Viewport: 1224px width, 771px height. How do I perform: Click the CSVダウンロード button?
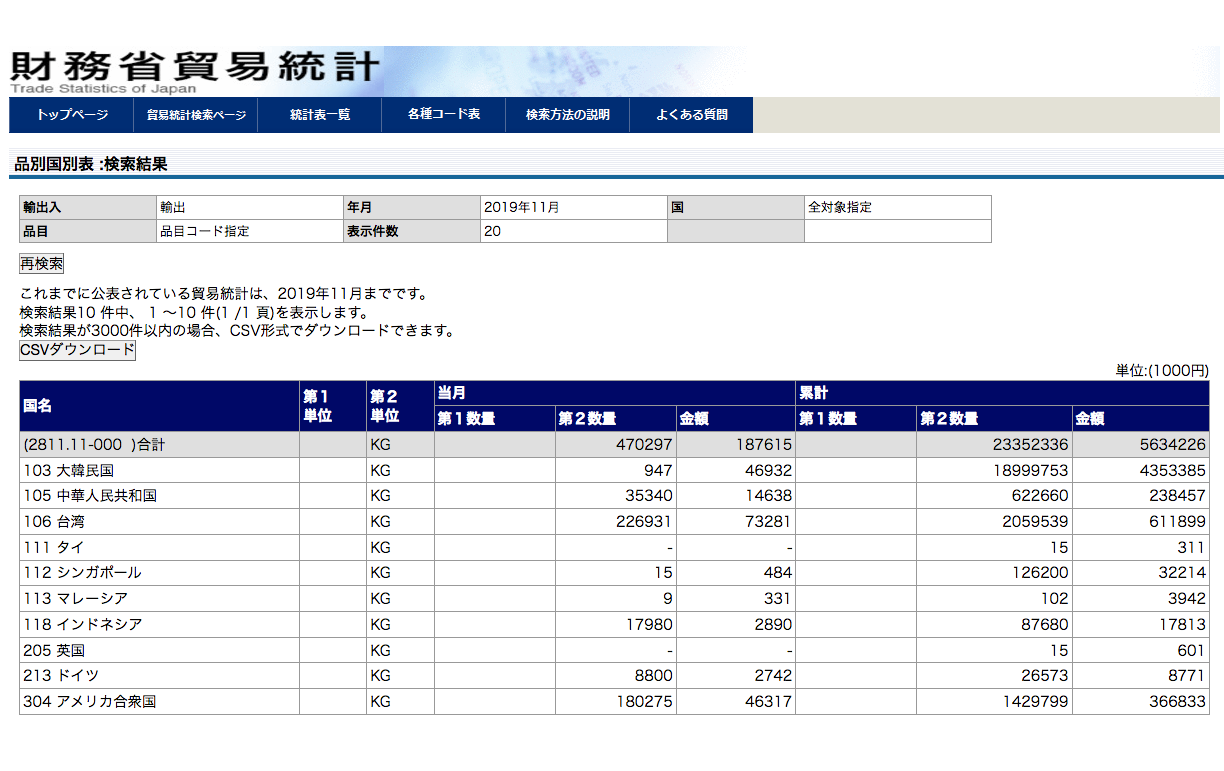point(77,351)
